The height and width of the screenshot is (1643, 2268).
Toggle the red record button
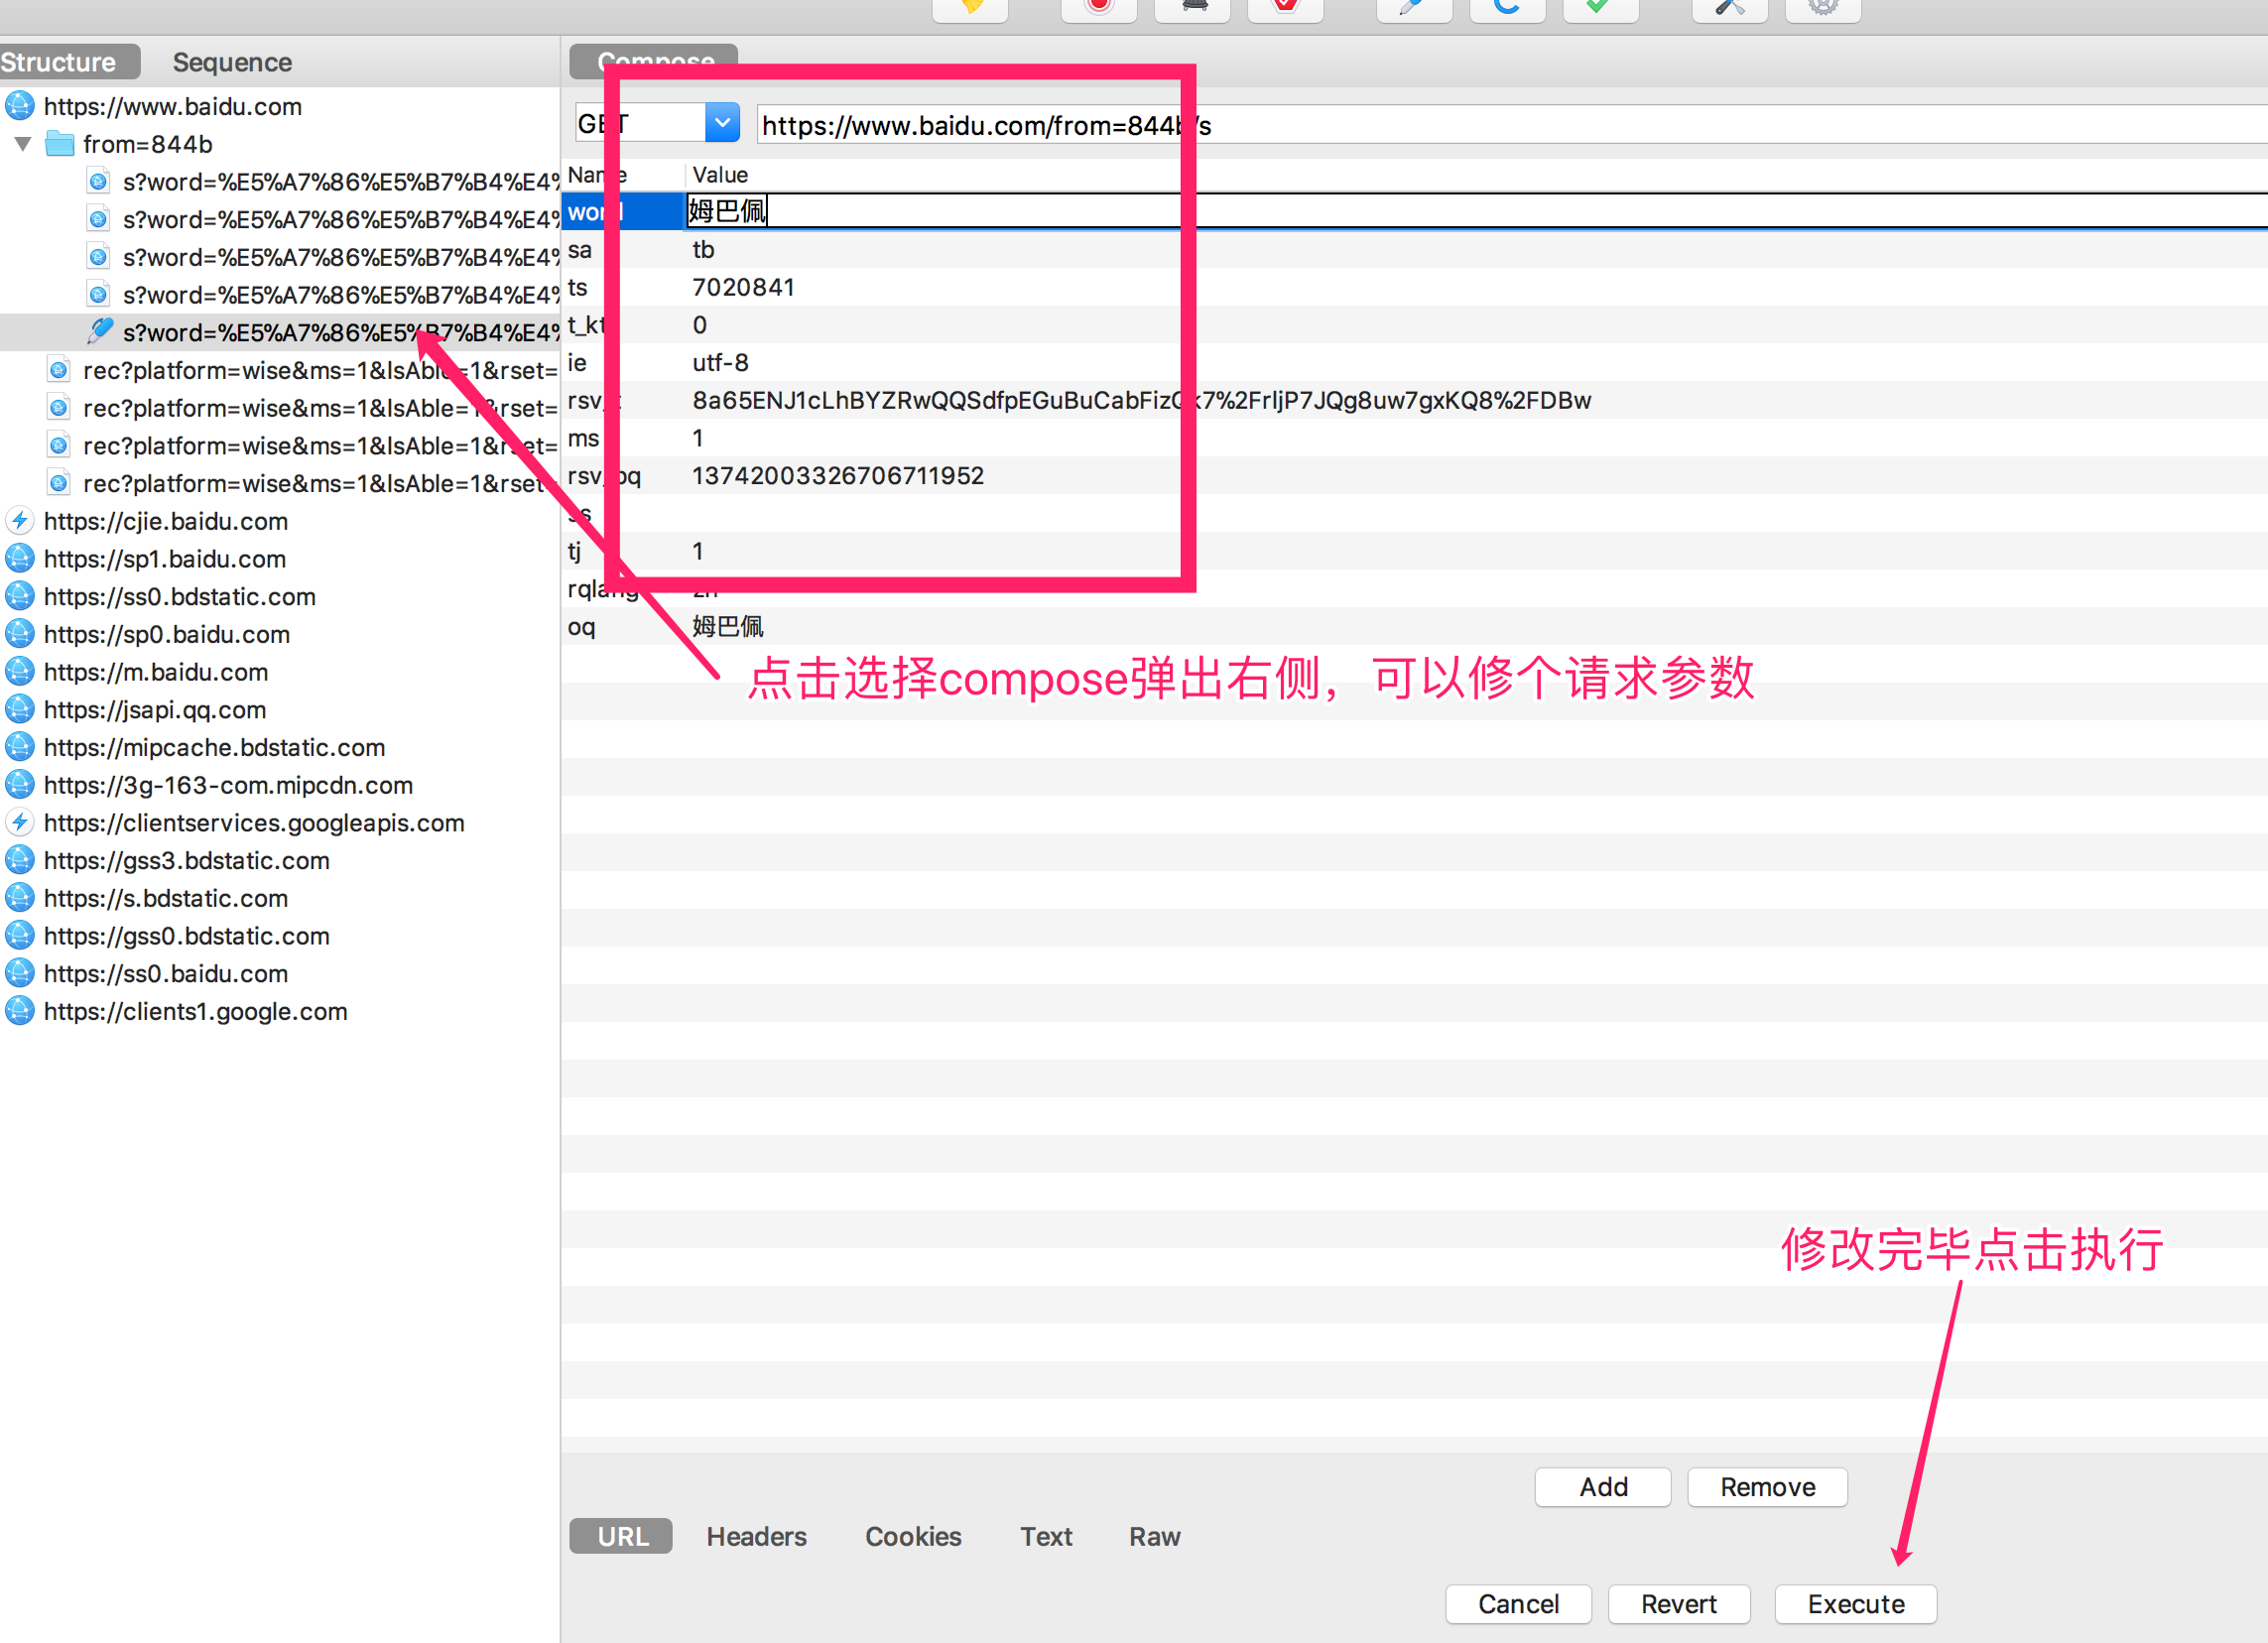pyautogui.click(x=1099, y=8)
